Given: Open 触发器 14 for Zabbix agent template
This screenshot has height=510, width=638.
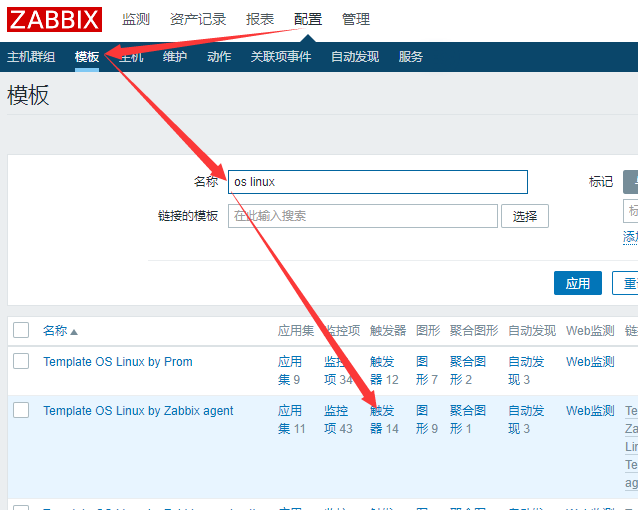Looking at the screenshot, I should tap(384, 419).
